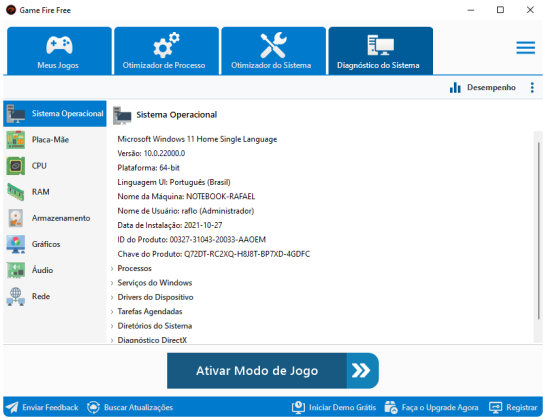This screenshot has width=546, height=420.
Task: Select Tarefas Agendadas row
Action: tap(150, 311)
